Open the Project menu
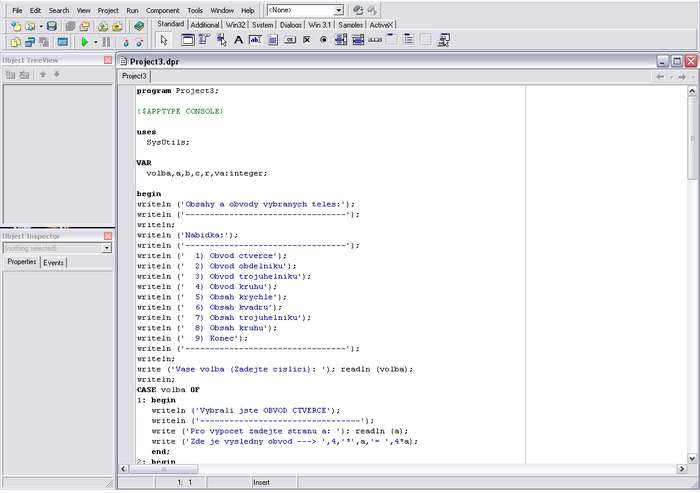 coord(108,10)
